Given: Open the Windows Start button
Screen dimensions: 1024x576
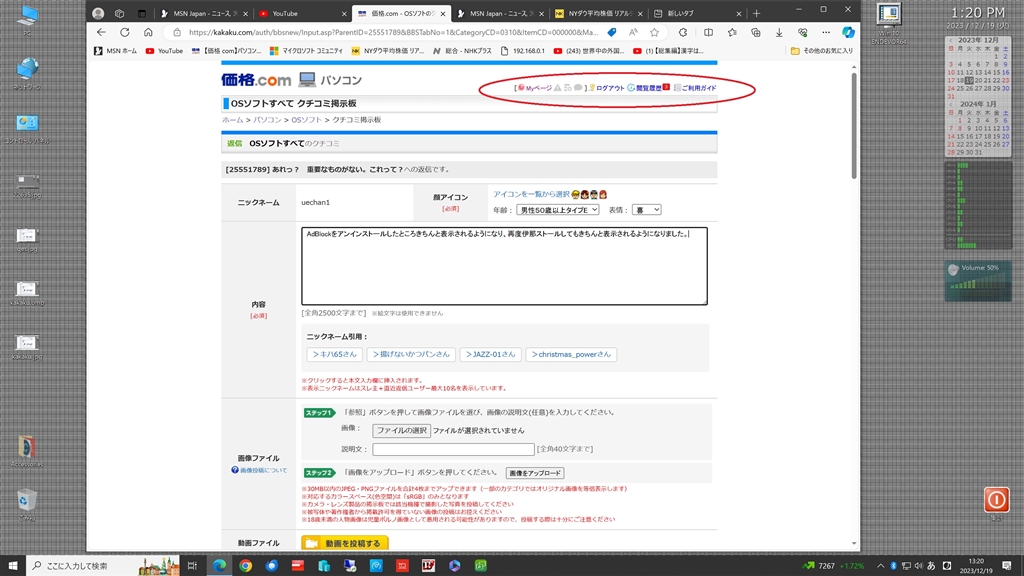Looking at the screenshot, I should click(x=12, y=566).
